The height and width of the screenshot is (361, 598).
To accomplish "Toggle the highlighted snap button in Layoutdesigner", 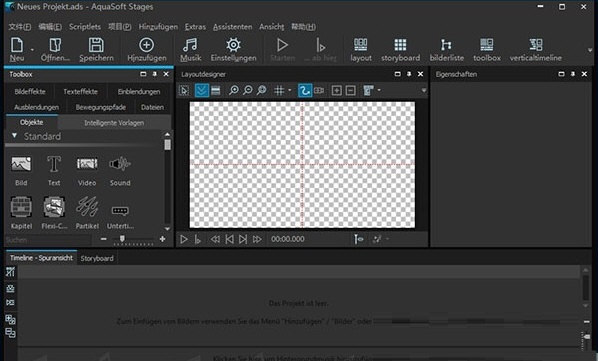I will click(x=202, y=91).
